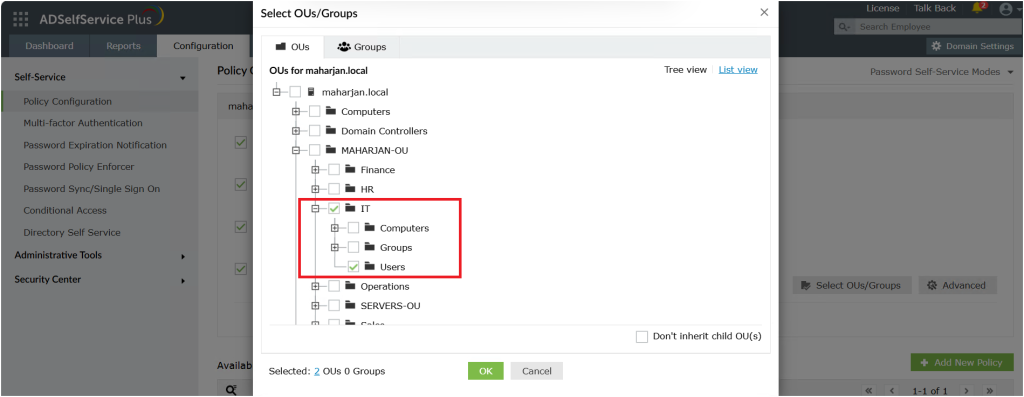Click the folder icon next to Users
The width and height of the screenshot is (1024, 397).
[x=369, y=266]
